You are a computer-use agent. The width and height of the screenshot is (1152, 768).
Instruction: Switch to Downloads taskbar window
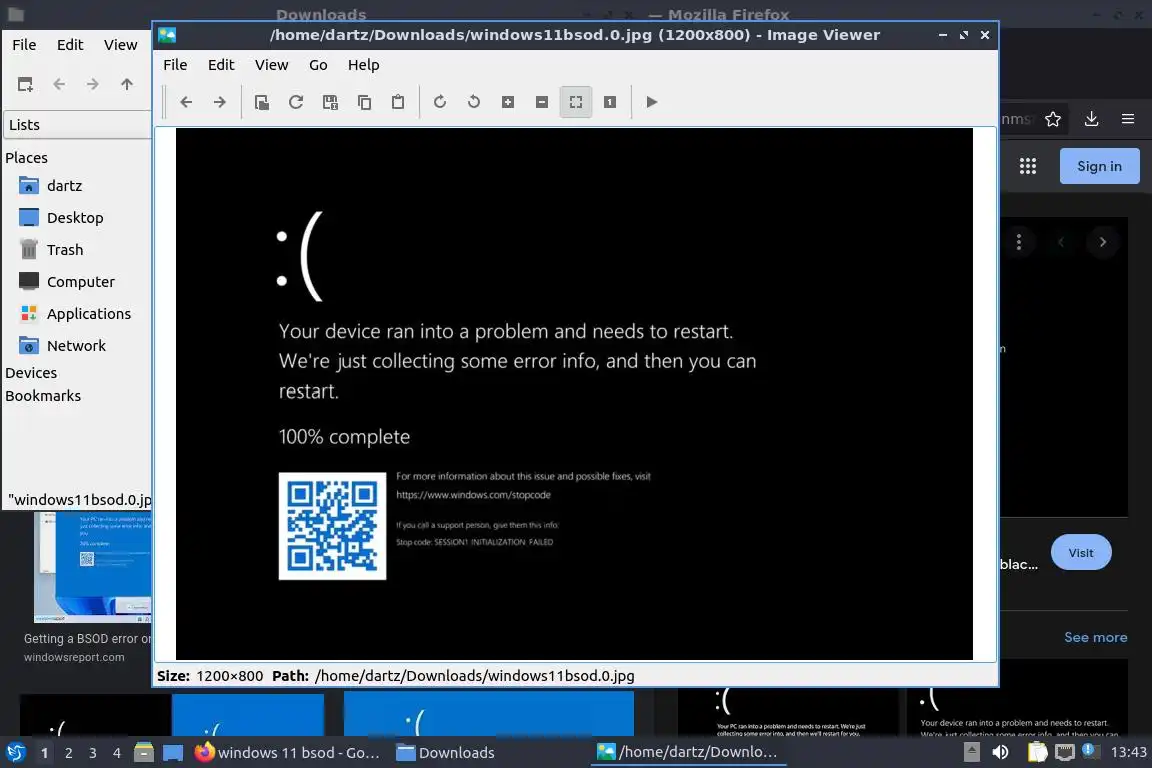point(446,753)
